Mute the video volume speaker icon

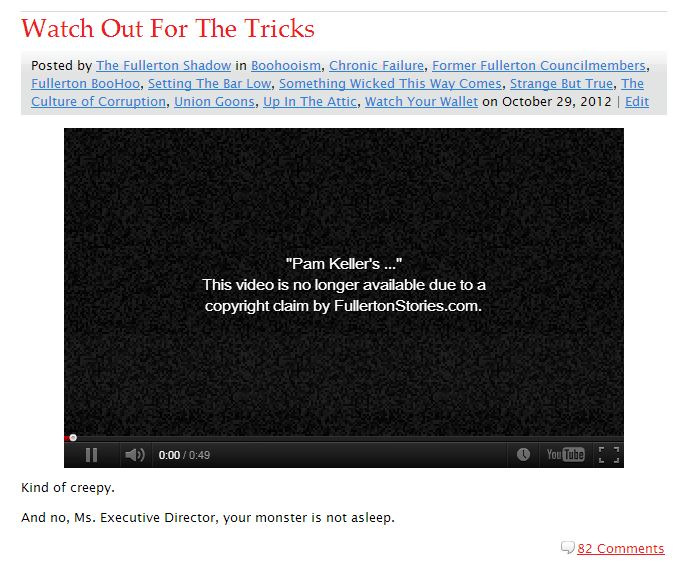[135, 455]
